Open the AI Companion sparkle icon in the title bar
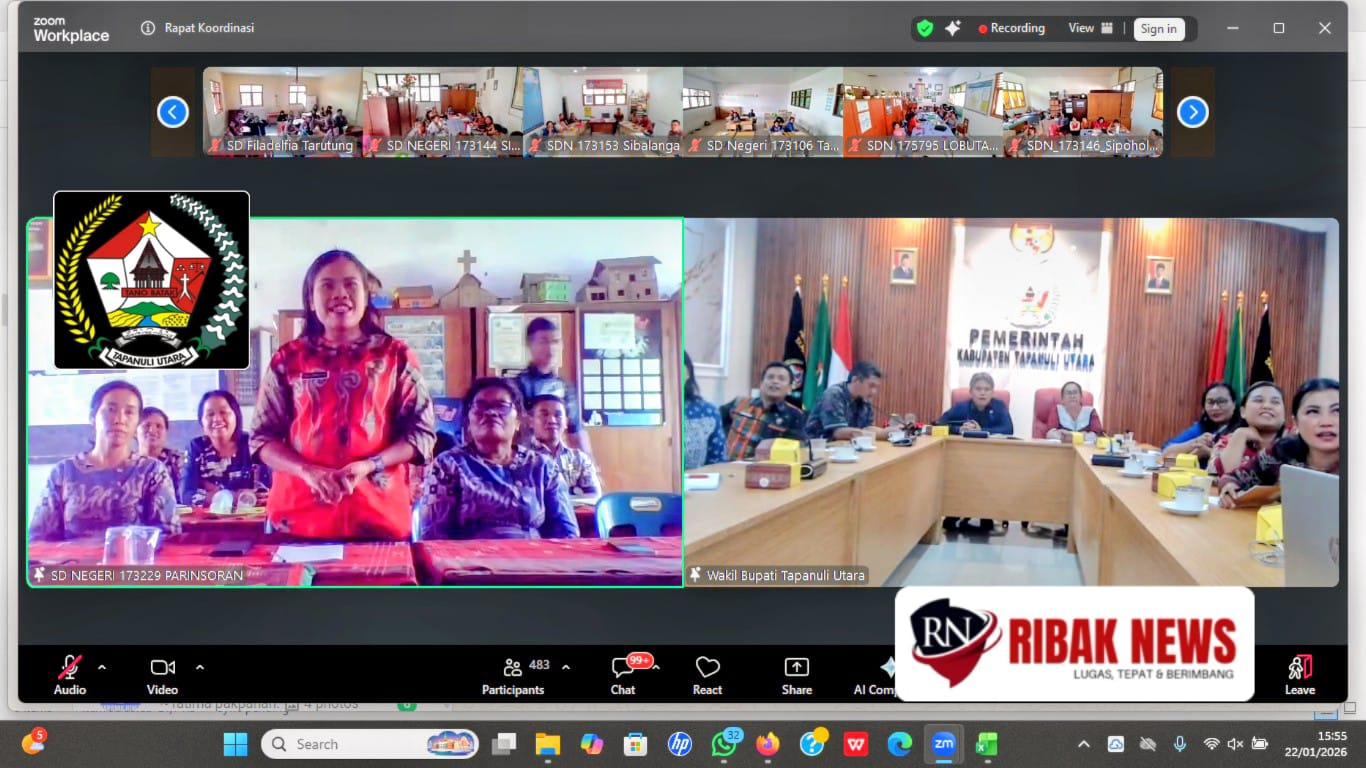Screen dimensions: 1366x768 click(952, 28)
